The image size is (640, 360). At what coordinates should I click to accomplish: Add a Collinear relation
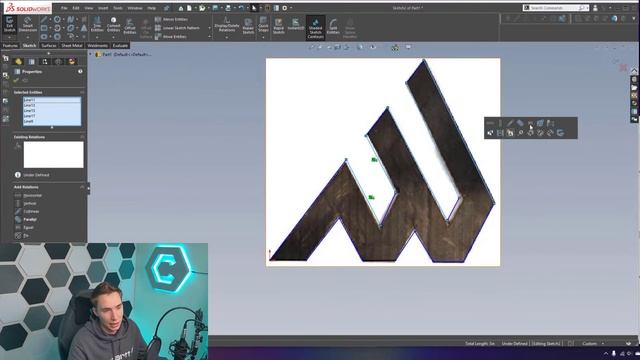[x=27, y=211]
